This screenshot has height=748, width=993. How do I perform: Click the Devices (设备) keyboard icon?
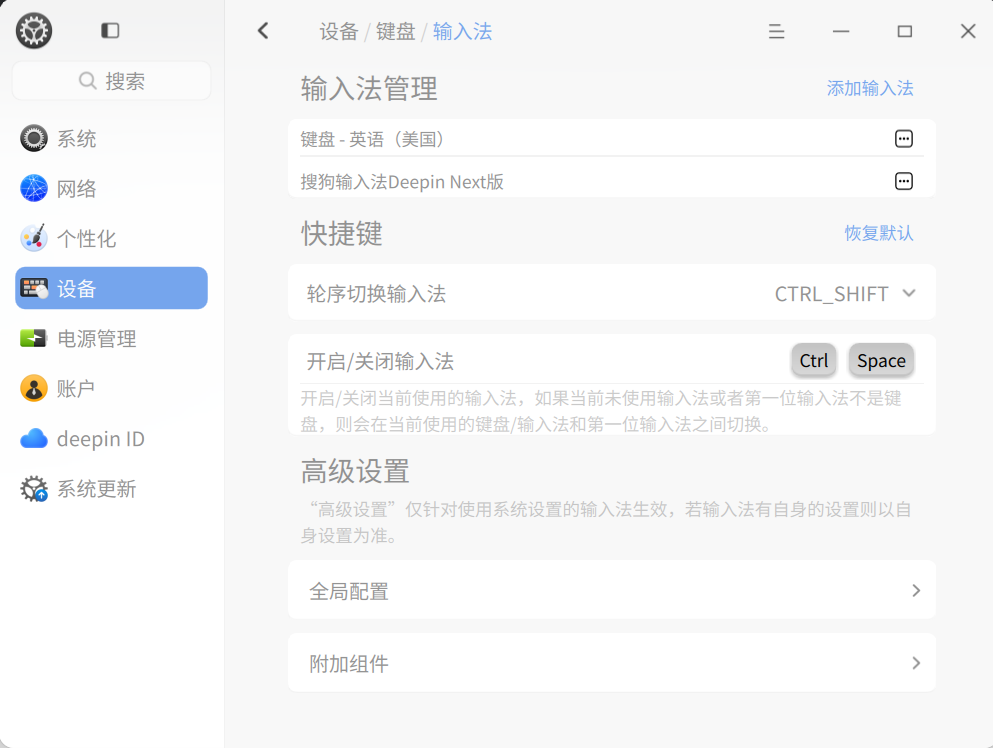[x=34, y=288]
